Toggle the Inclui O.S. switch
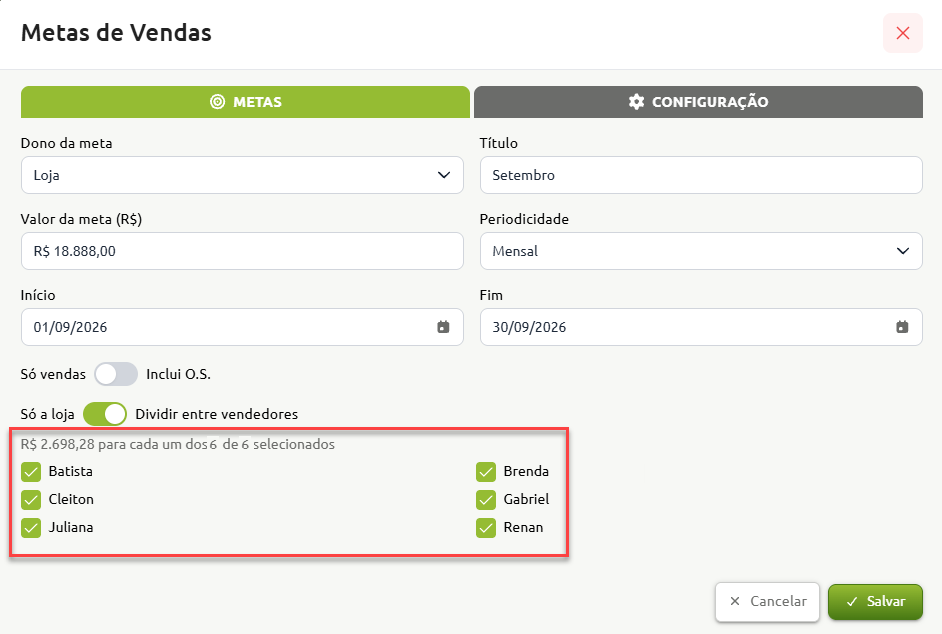Image resolution: width=942 pixels, height=634 pixels. pos(116,374)
